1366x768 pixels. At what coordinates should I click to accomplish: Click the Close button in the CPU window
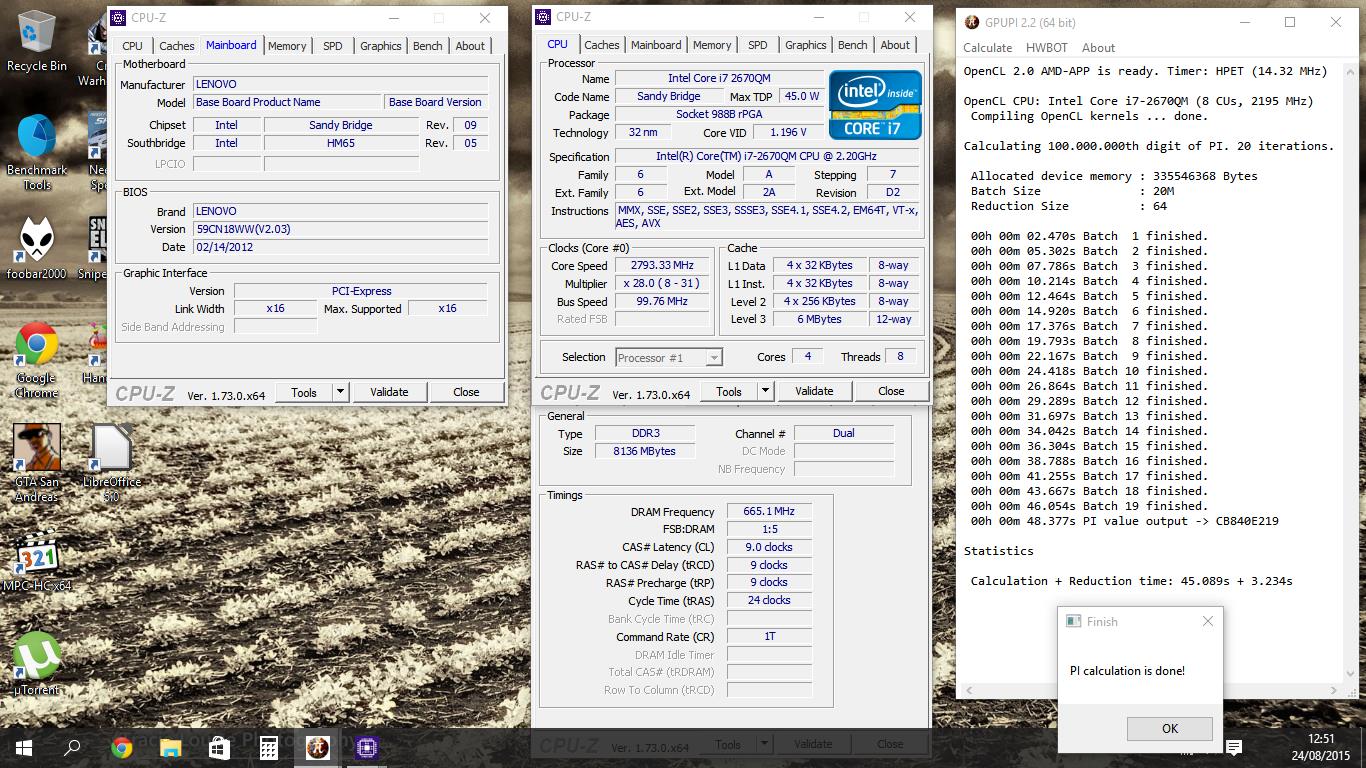tap(891, 391)
